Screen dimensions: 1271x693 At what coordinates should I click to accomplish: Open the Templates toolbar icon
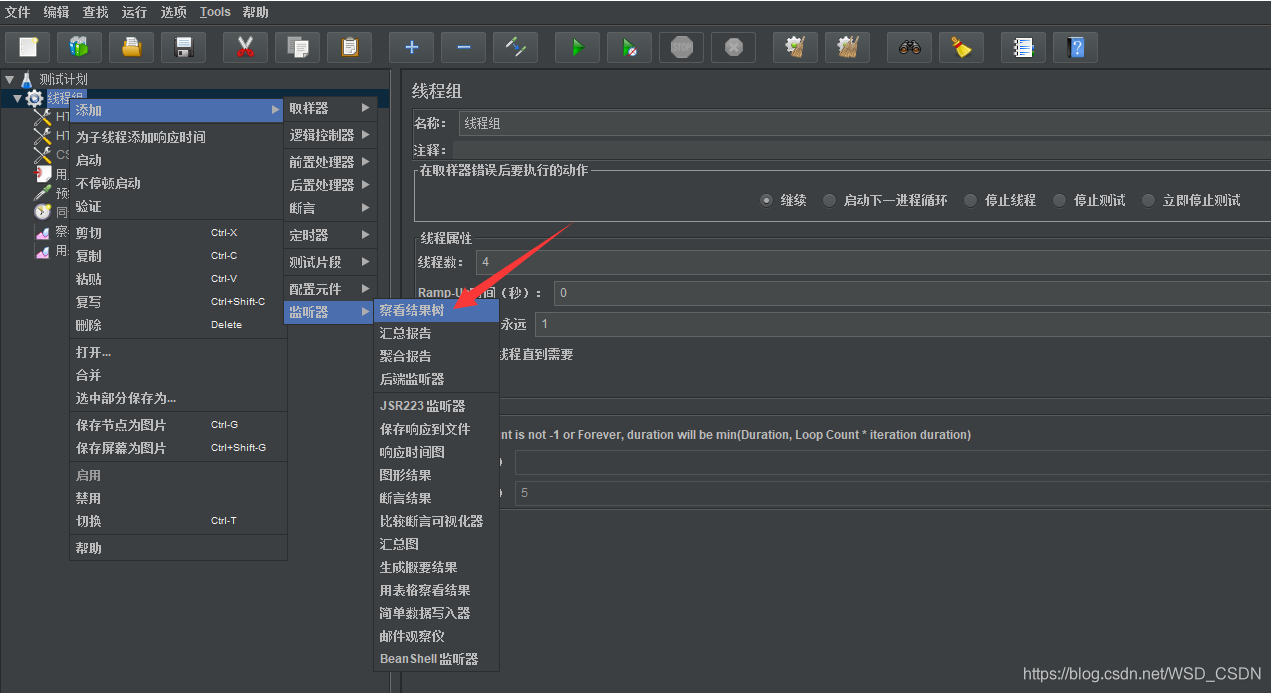click(x=79, y=47)
